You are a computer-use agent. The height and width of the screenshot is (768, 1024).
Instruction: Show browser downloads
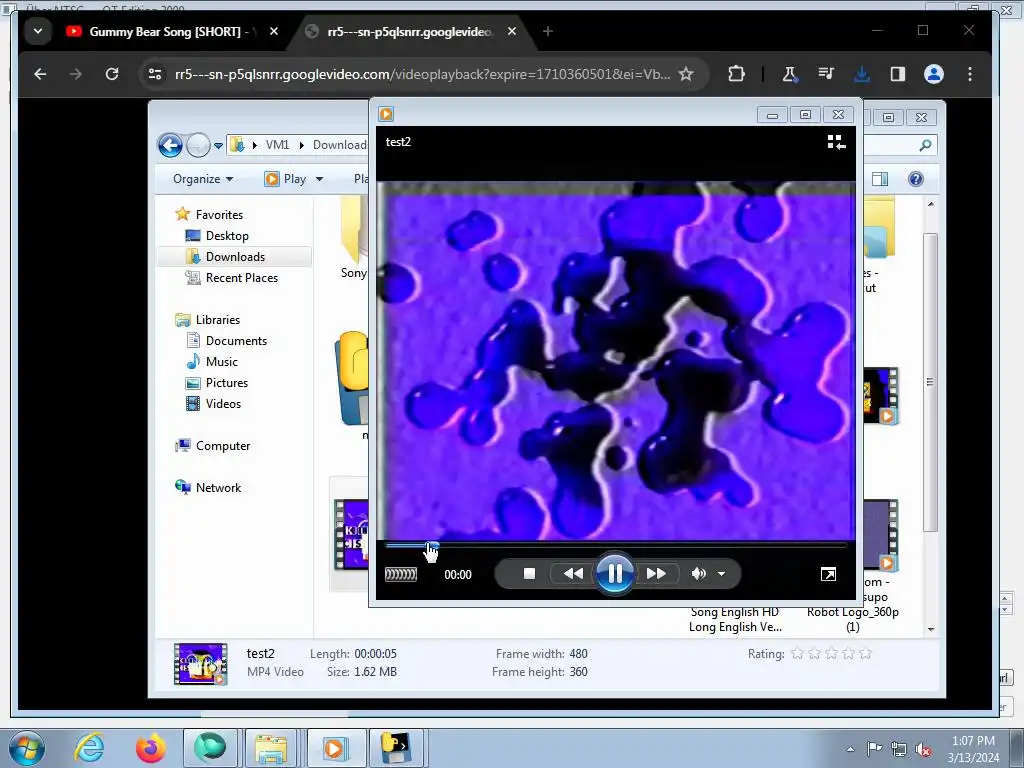862,74
